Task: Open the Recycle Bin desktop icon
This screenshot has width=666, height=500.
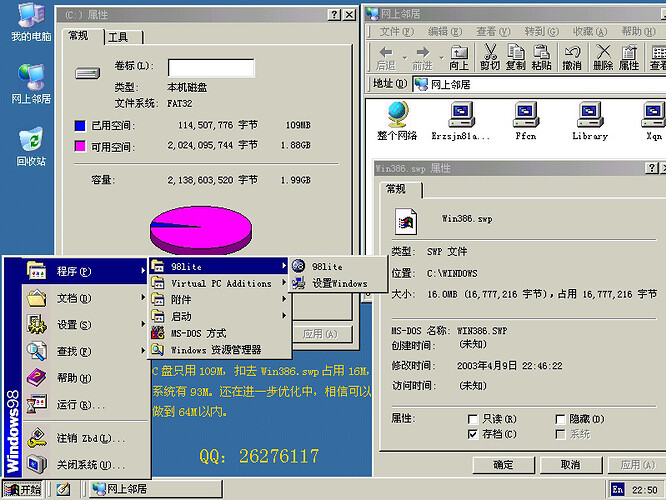Action: pos(31,146)
